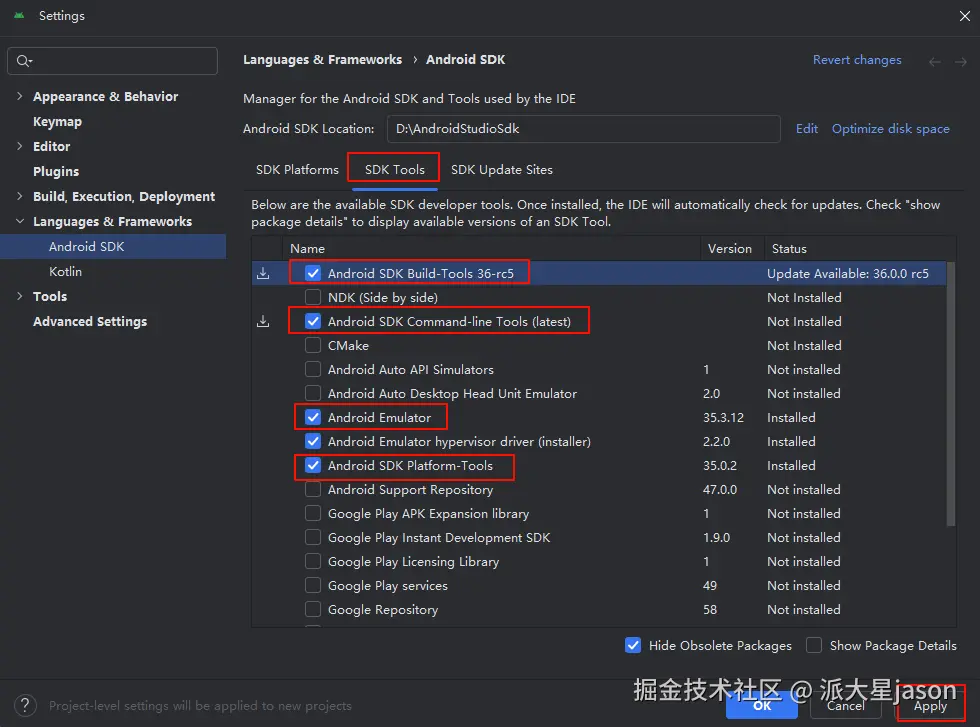Open Advanced Settings
Screen dimensions: 980x727
tap(90, 321)
